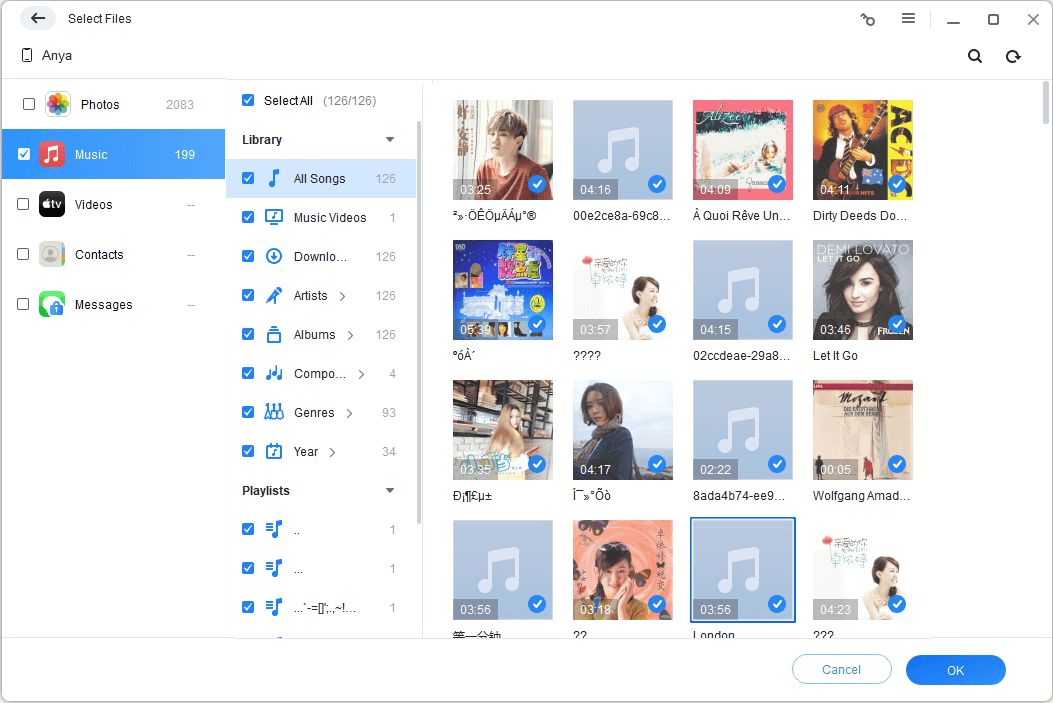Click the Videos Apple TV icon

(52, 204)
